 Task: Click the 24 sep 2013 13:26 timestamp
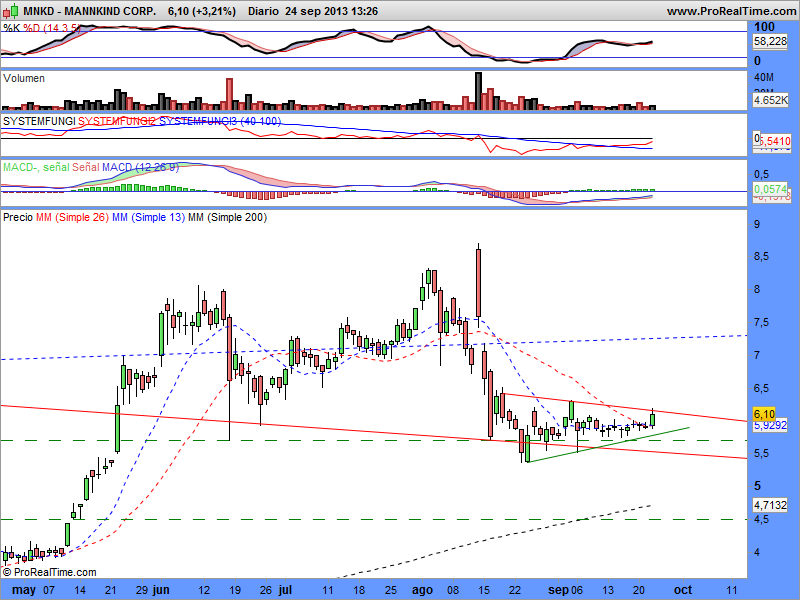click(x=332, y=11)
